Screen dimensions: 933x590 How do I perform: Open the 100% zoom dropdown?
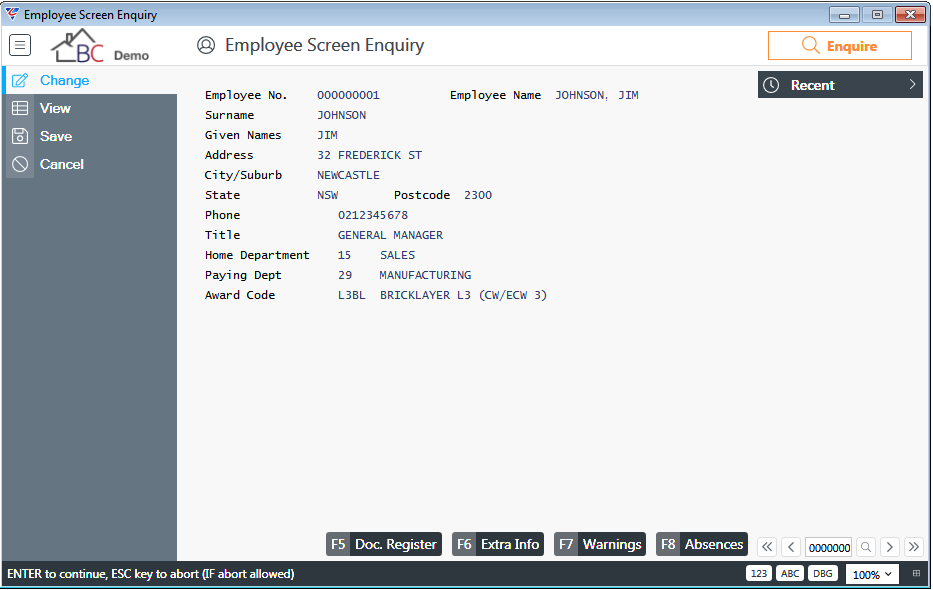(872, 574)
